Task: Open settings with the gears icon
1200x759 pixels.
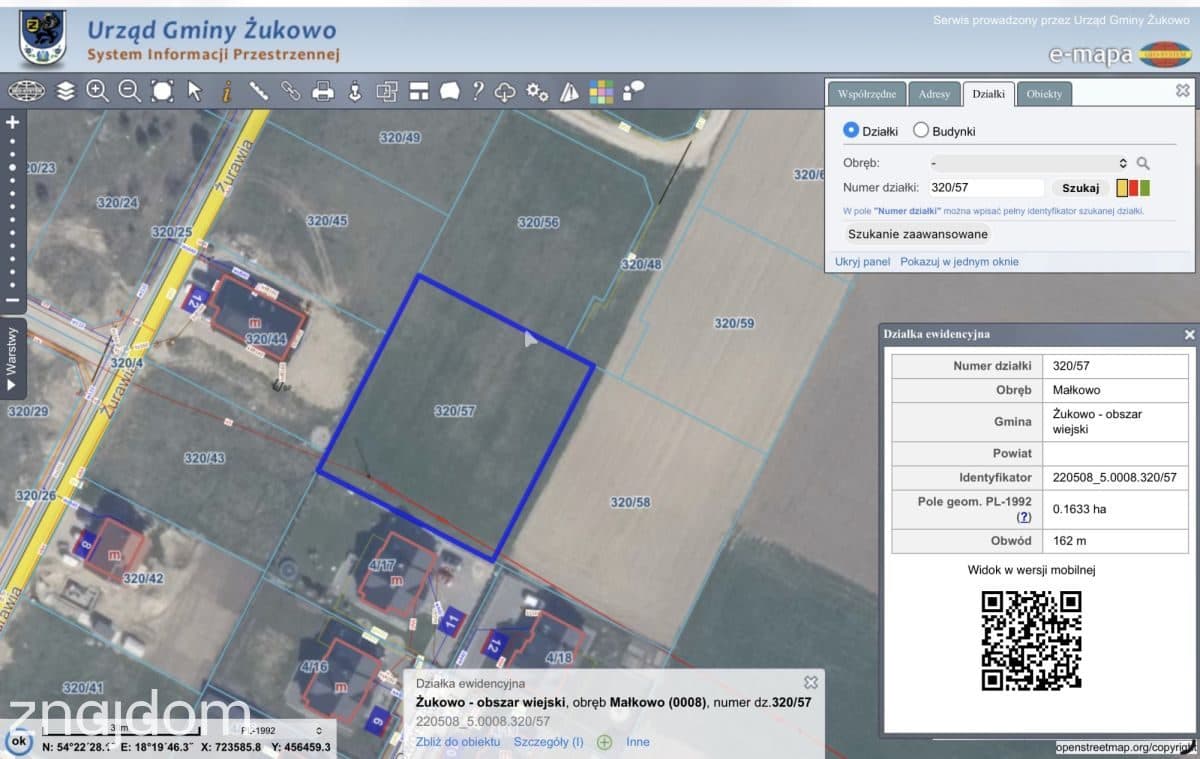Action: 537,91
